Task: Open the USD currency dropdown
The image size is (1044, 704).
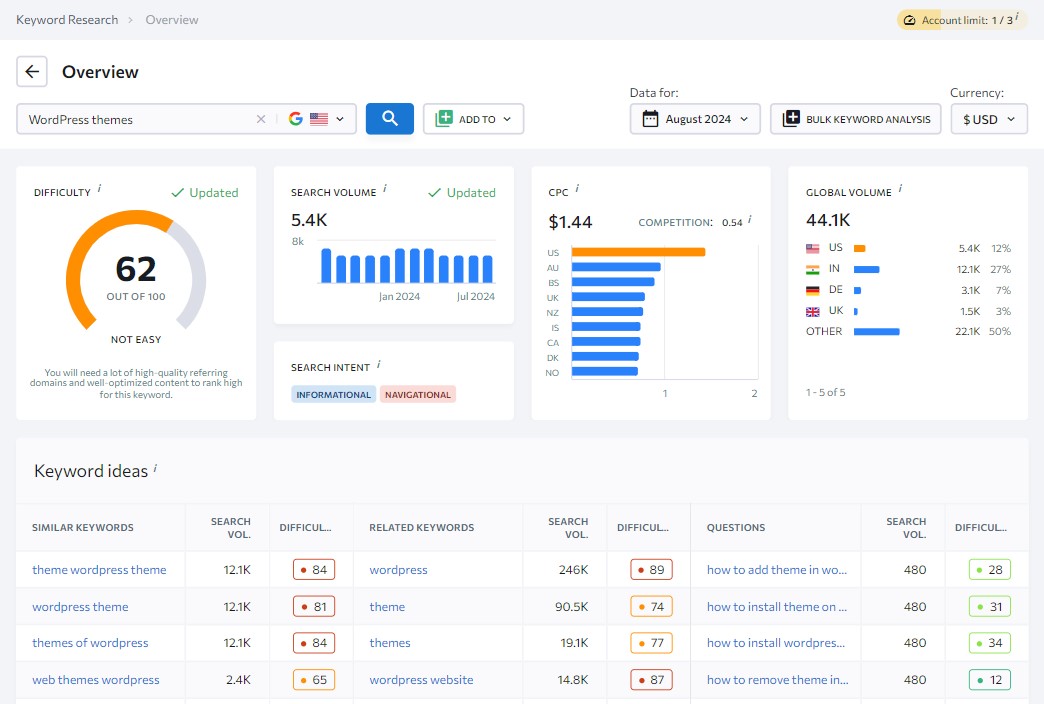Action: [989, 119]
